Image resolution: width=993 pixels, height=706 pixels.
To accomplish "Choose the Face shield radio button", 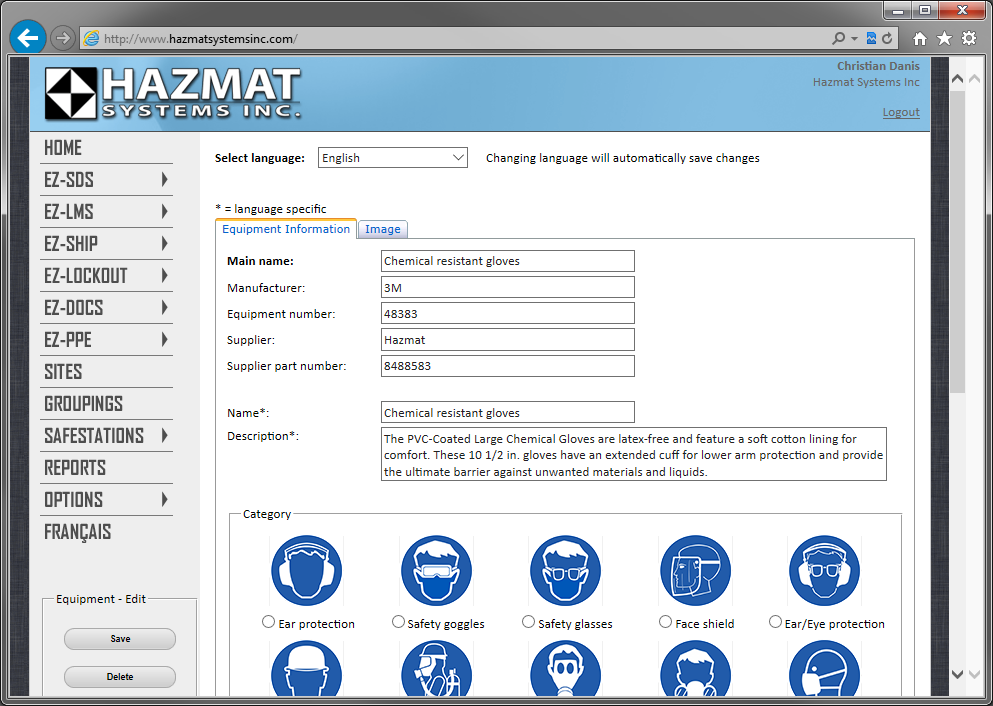I will pos(666,622).
